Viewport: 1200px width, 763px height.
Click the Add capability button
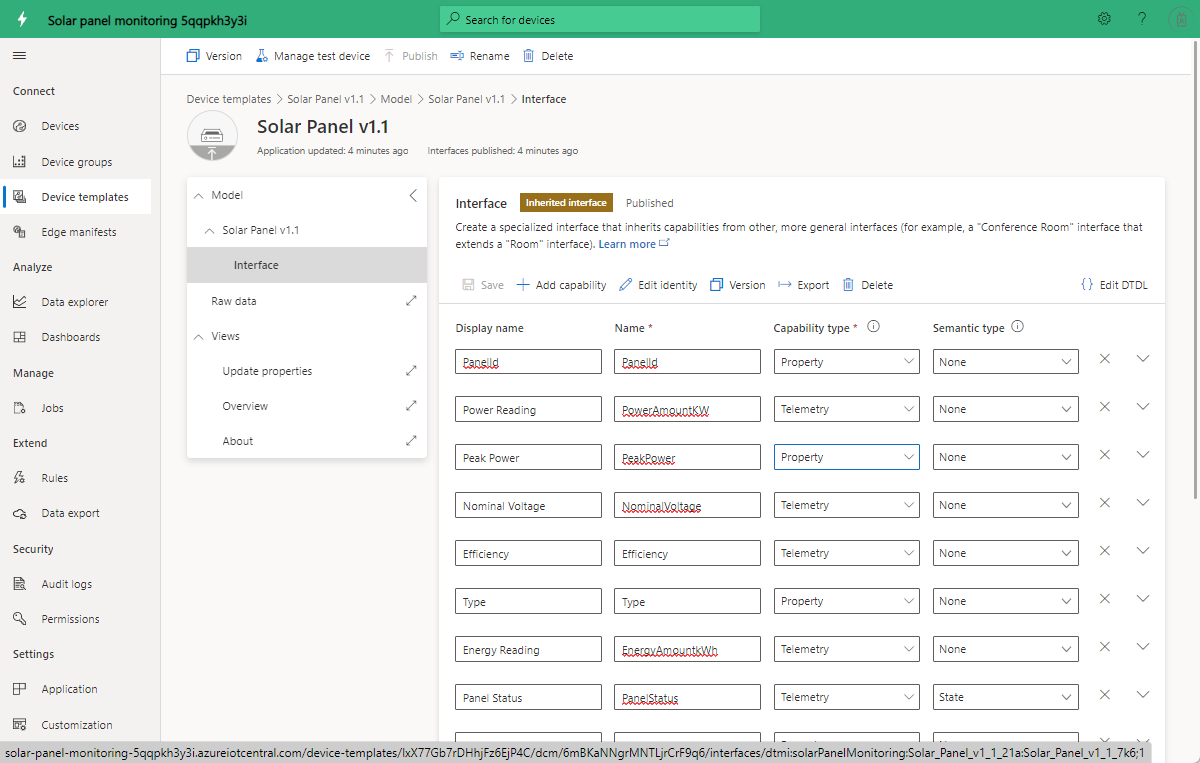561,285
